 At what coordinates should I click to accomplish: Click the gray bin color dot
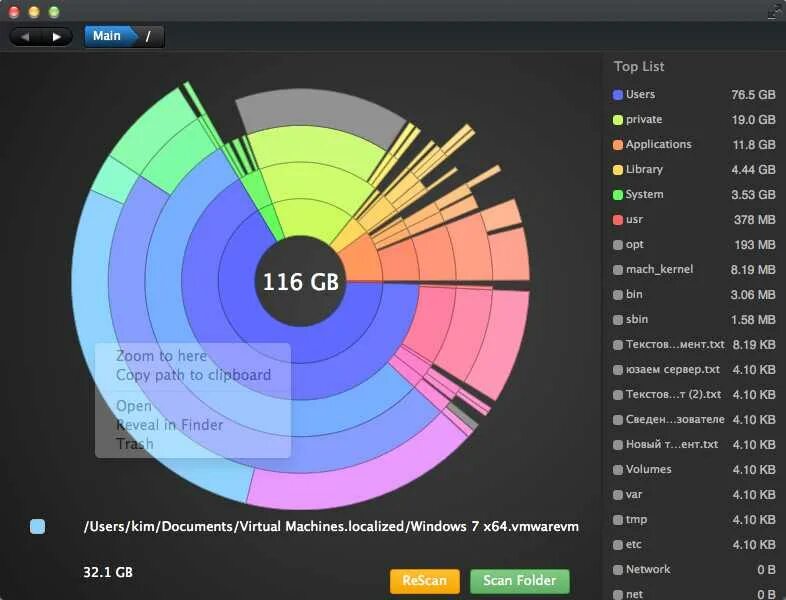pos(618,295)
